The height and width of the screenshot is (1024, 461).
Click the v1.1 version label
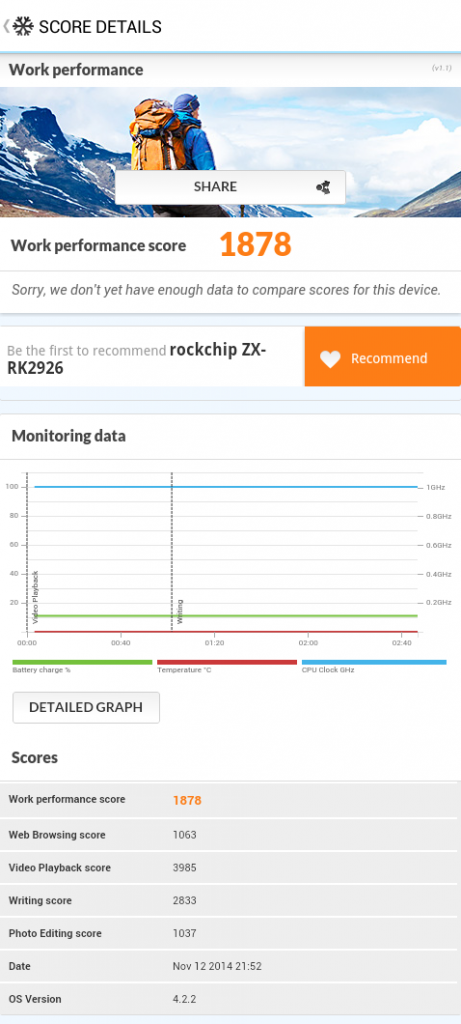tap(441, 68)
